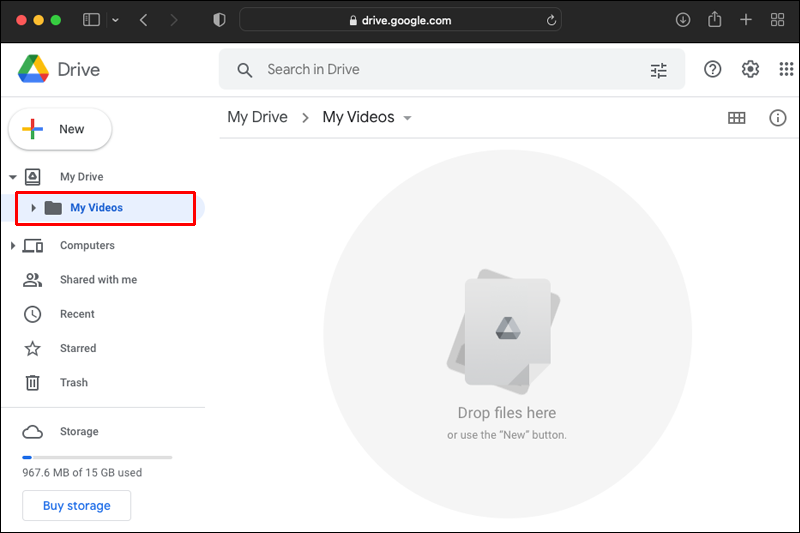Open Storage section

79,432
